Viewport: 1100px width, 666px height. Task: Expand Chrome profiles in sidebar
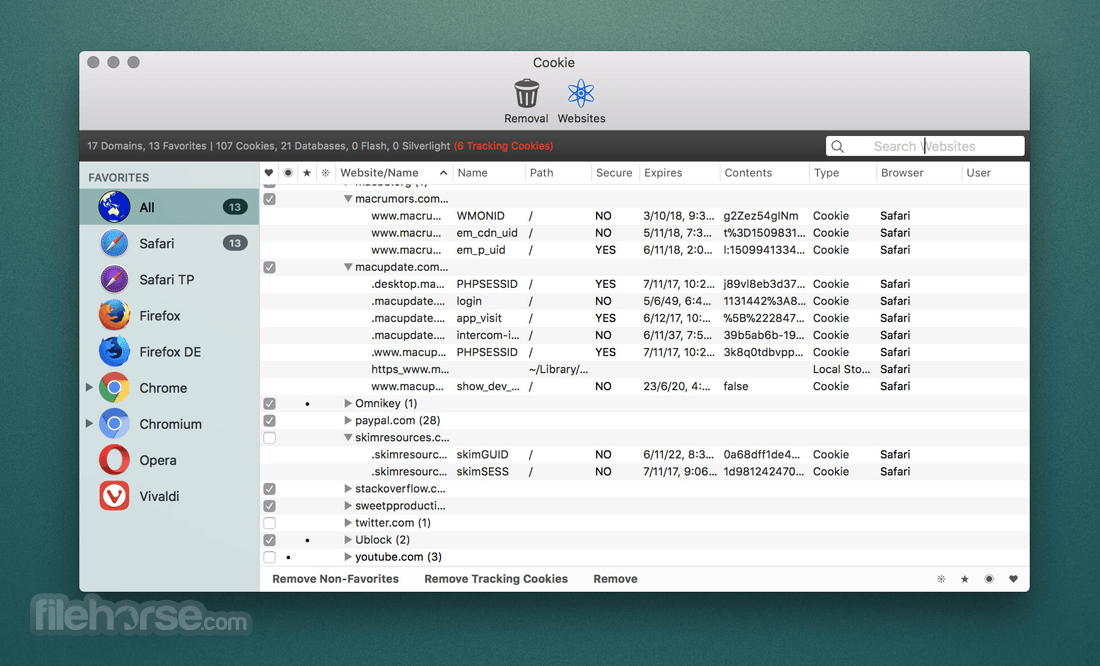(89, 387)
